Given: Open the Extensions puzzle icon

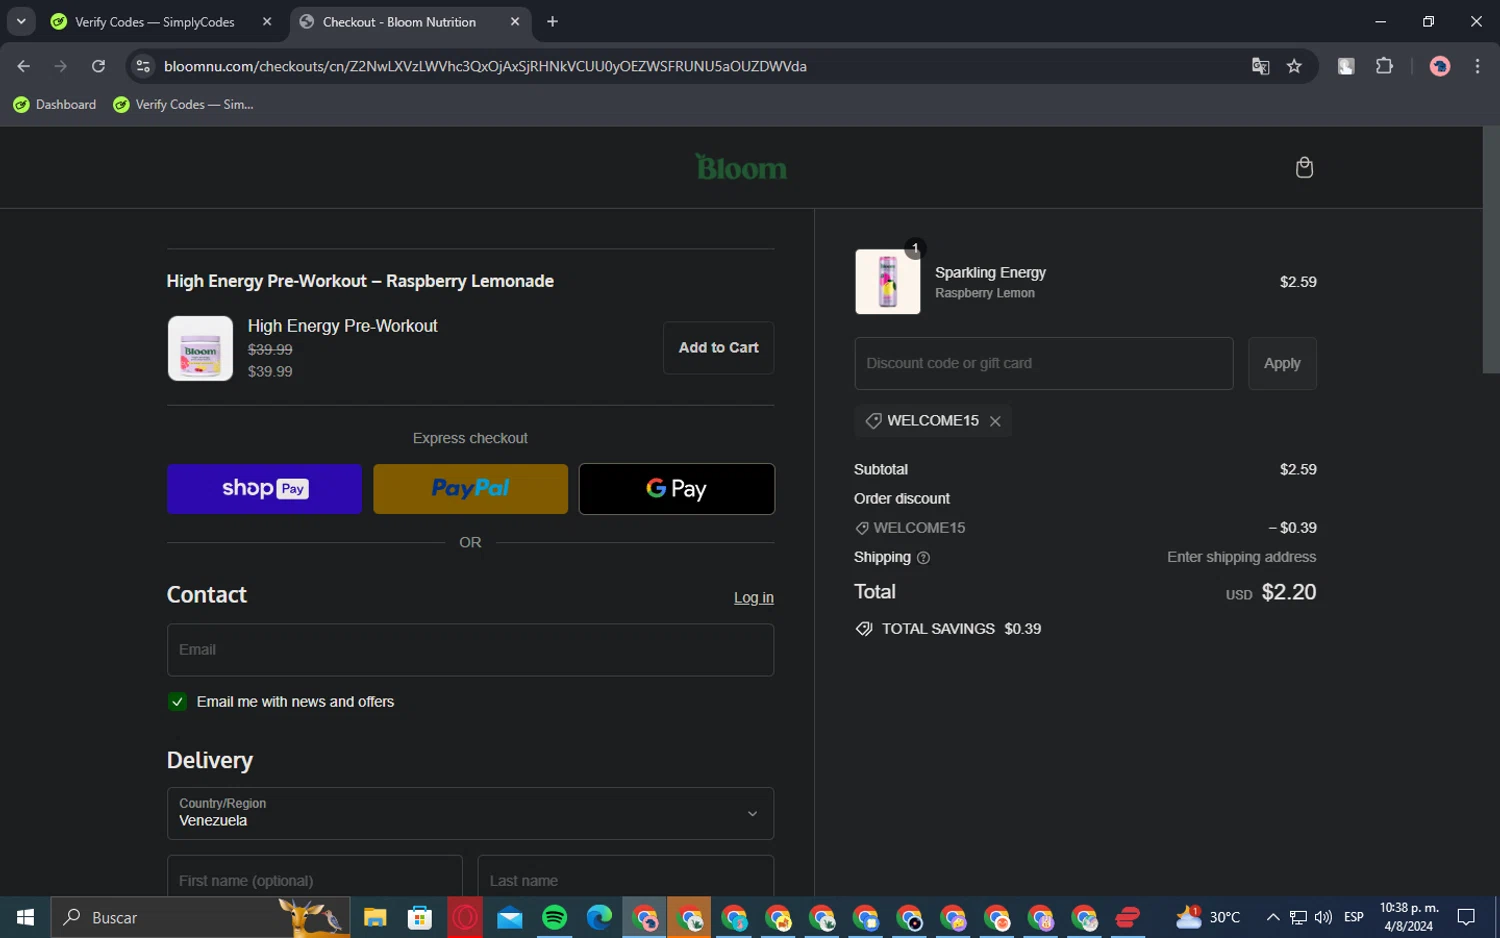Looking at the screenshot, I should pos(1384,66).
